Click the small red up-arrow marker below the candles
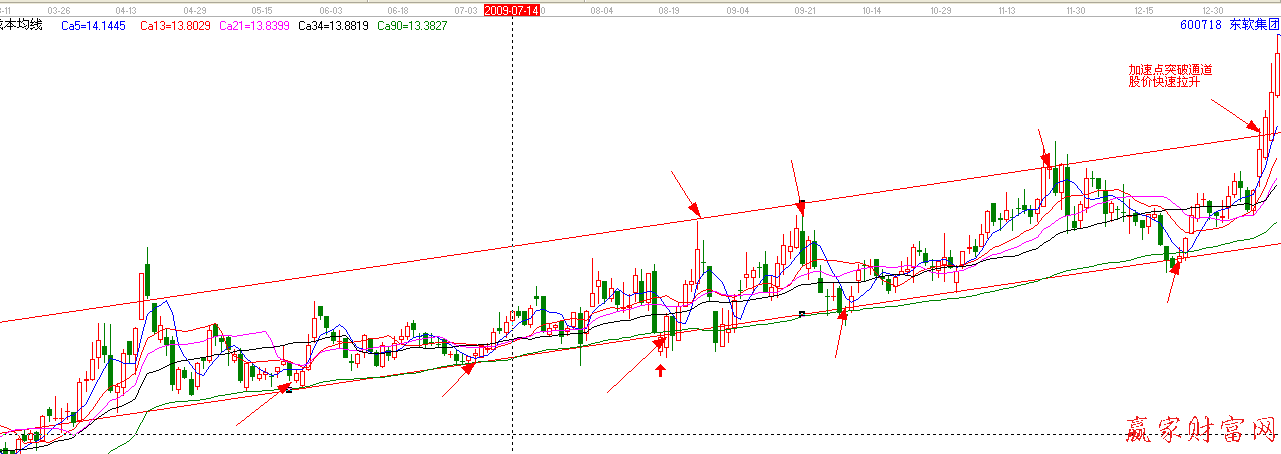 tap(660, 371)
